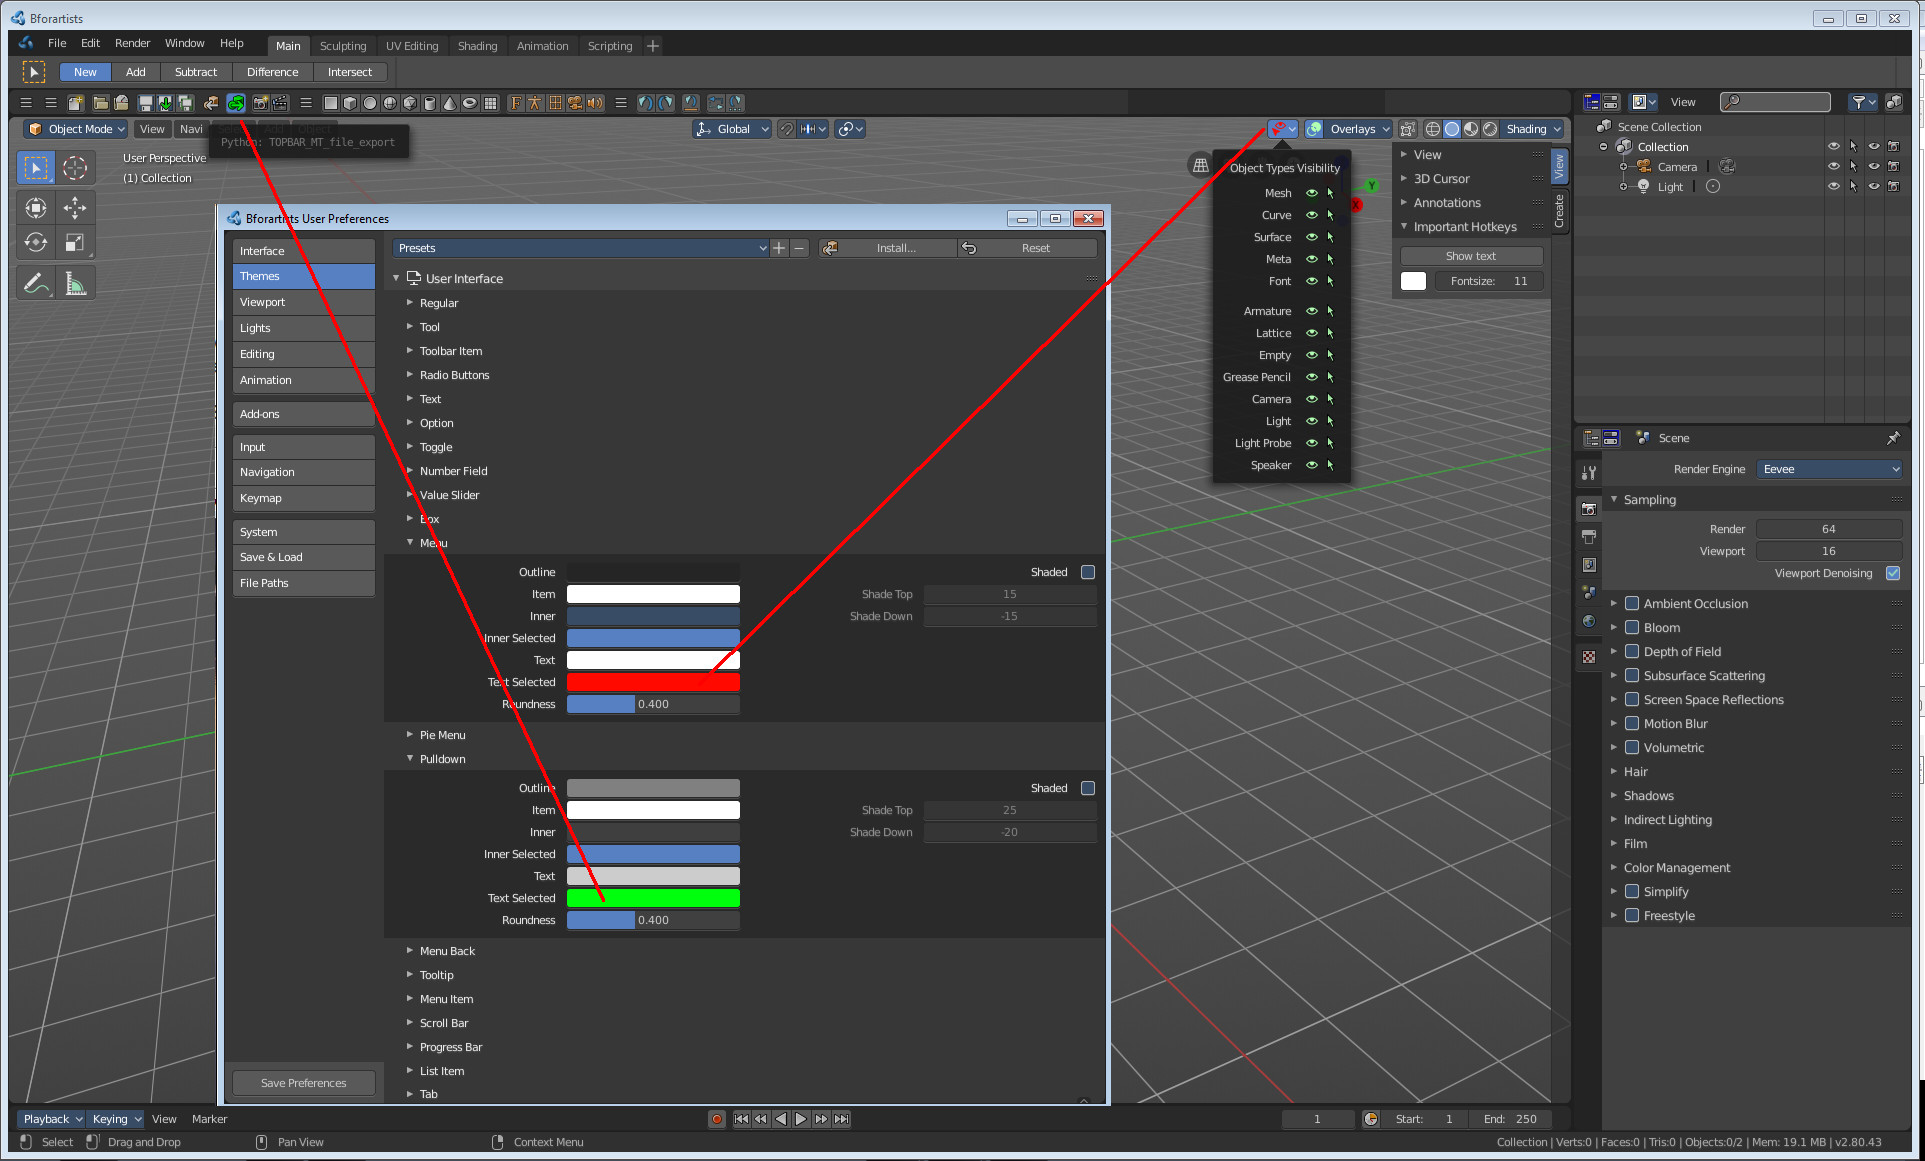
Task: Click the Install... theme button
Action: [887, 248]
